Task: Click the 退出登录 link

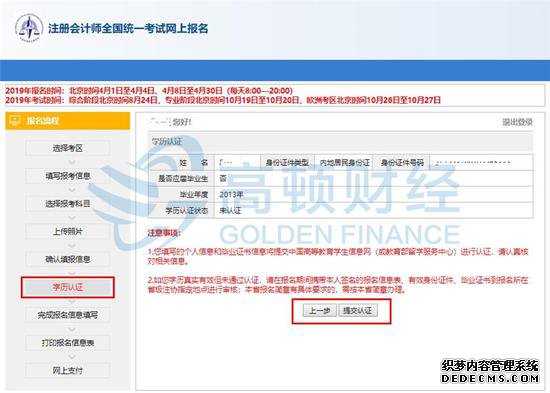Action: tap(517, 122)
